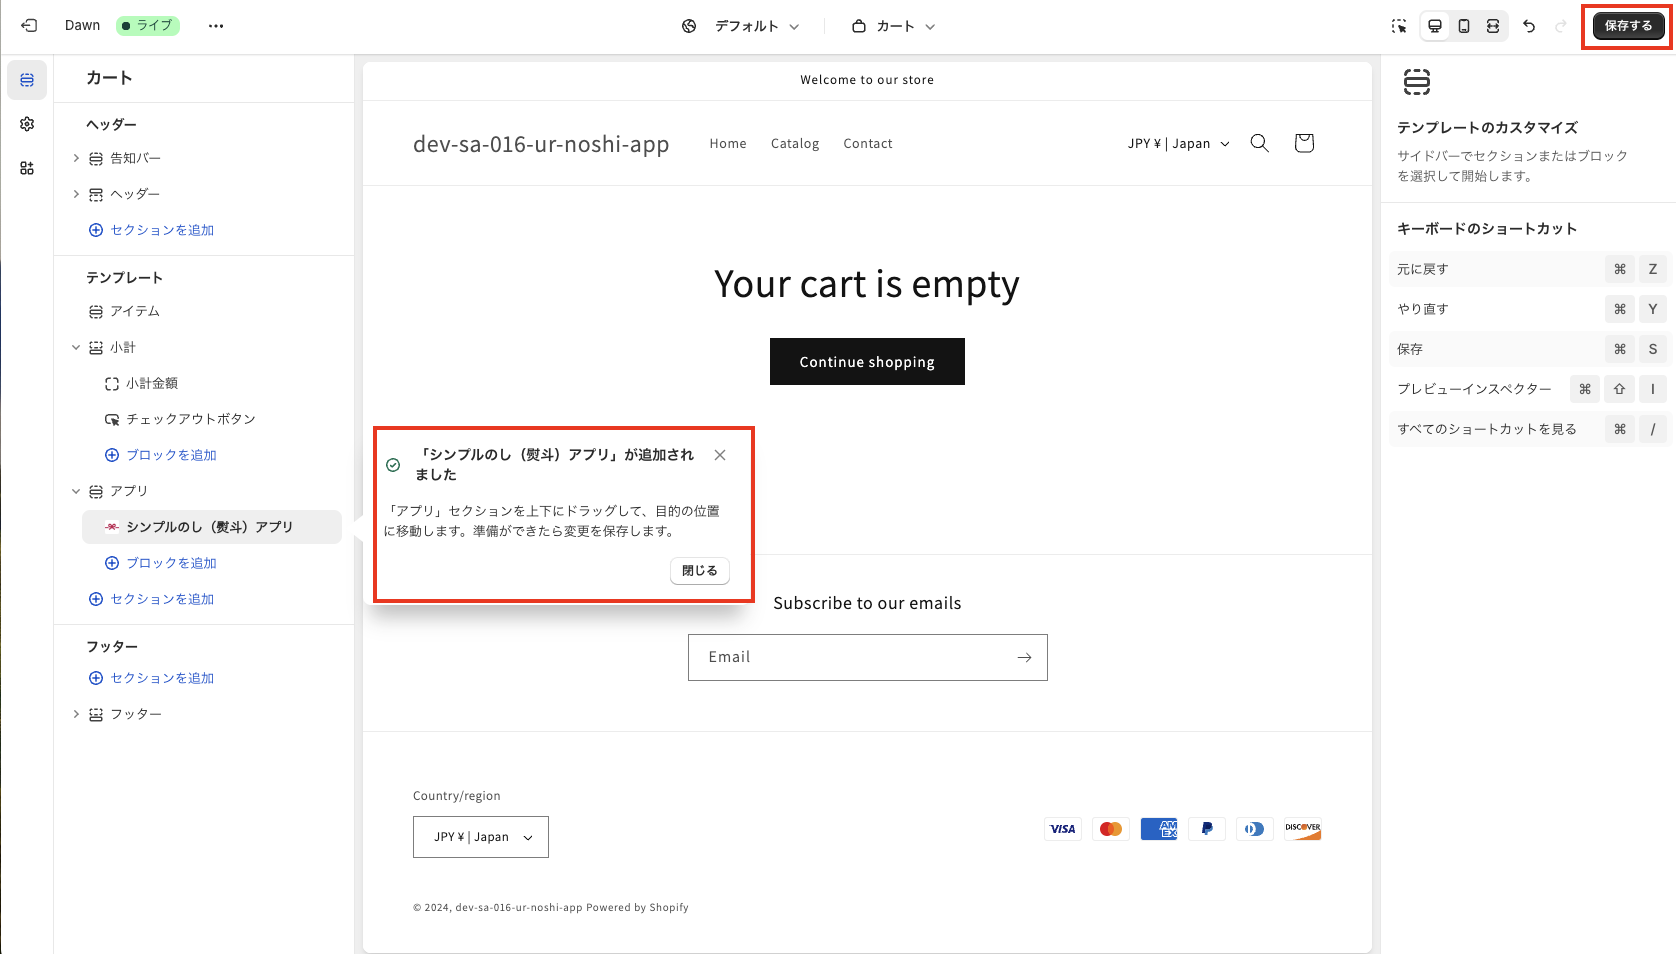The height and width of the screenshot is (954, 1676).
Task: Click the store search magnifier icon
Action: 1260,143
